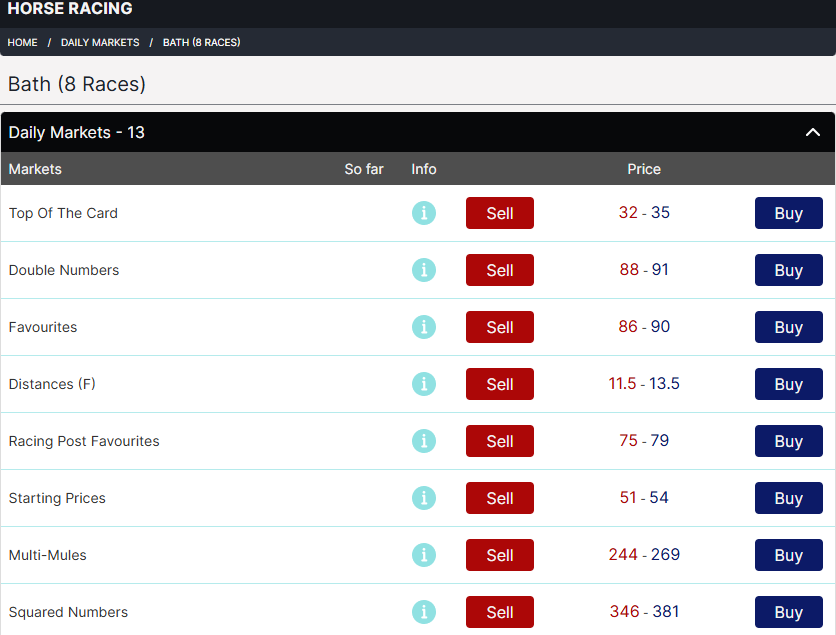Open the Favourites info tooltip
This screenshot has height=635, width=836.
point(423,327)
